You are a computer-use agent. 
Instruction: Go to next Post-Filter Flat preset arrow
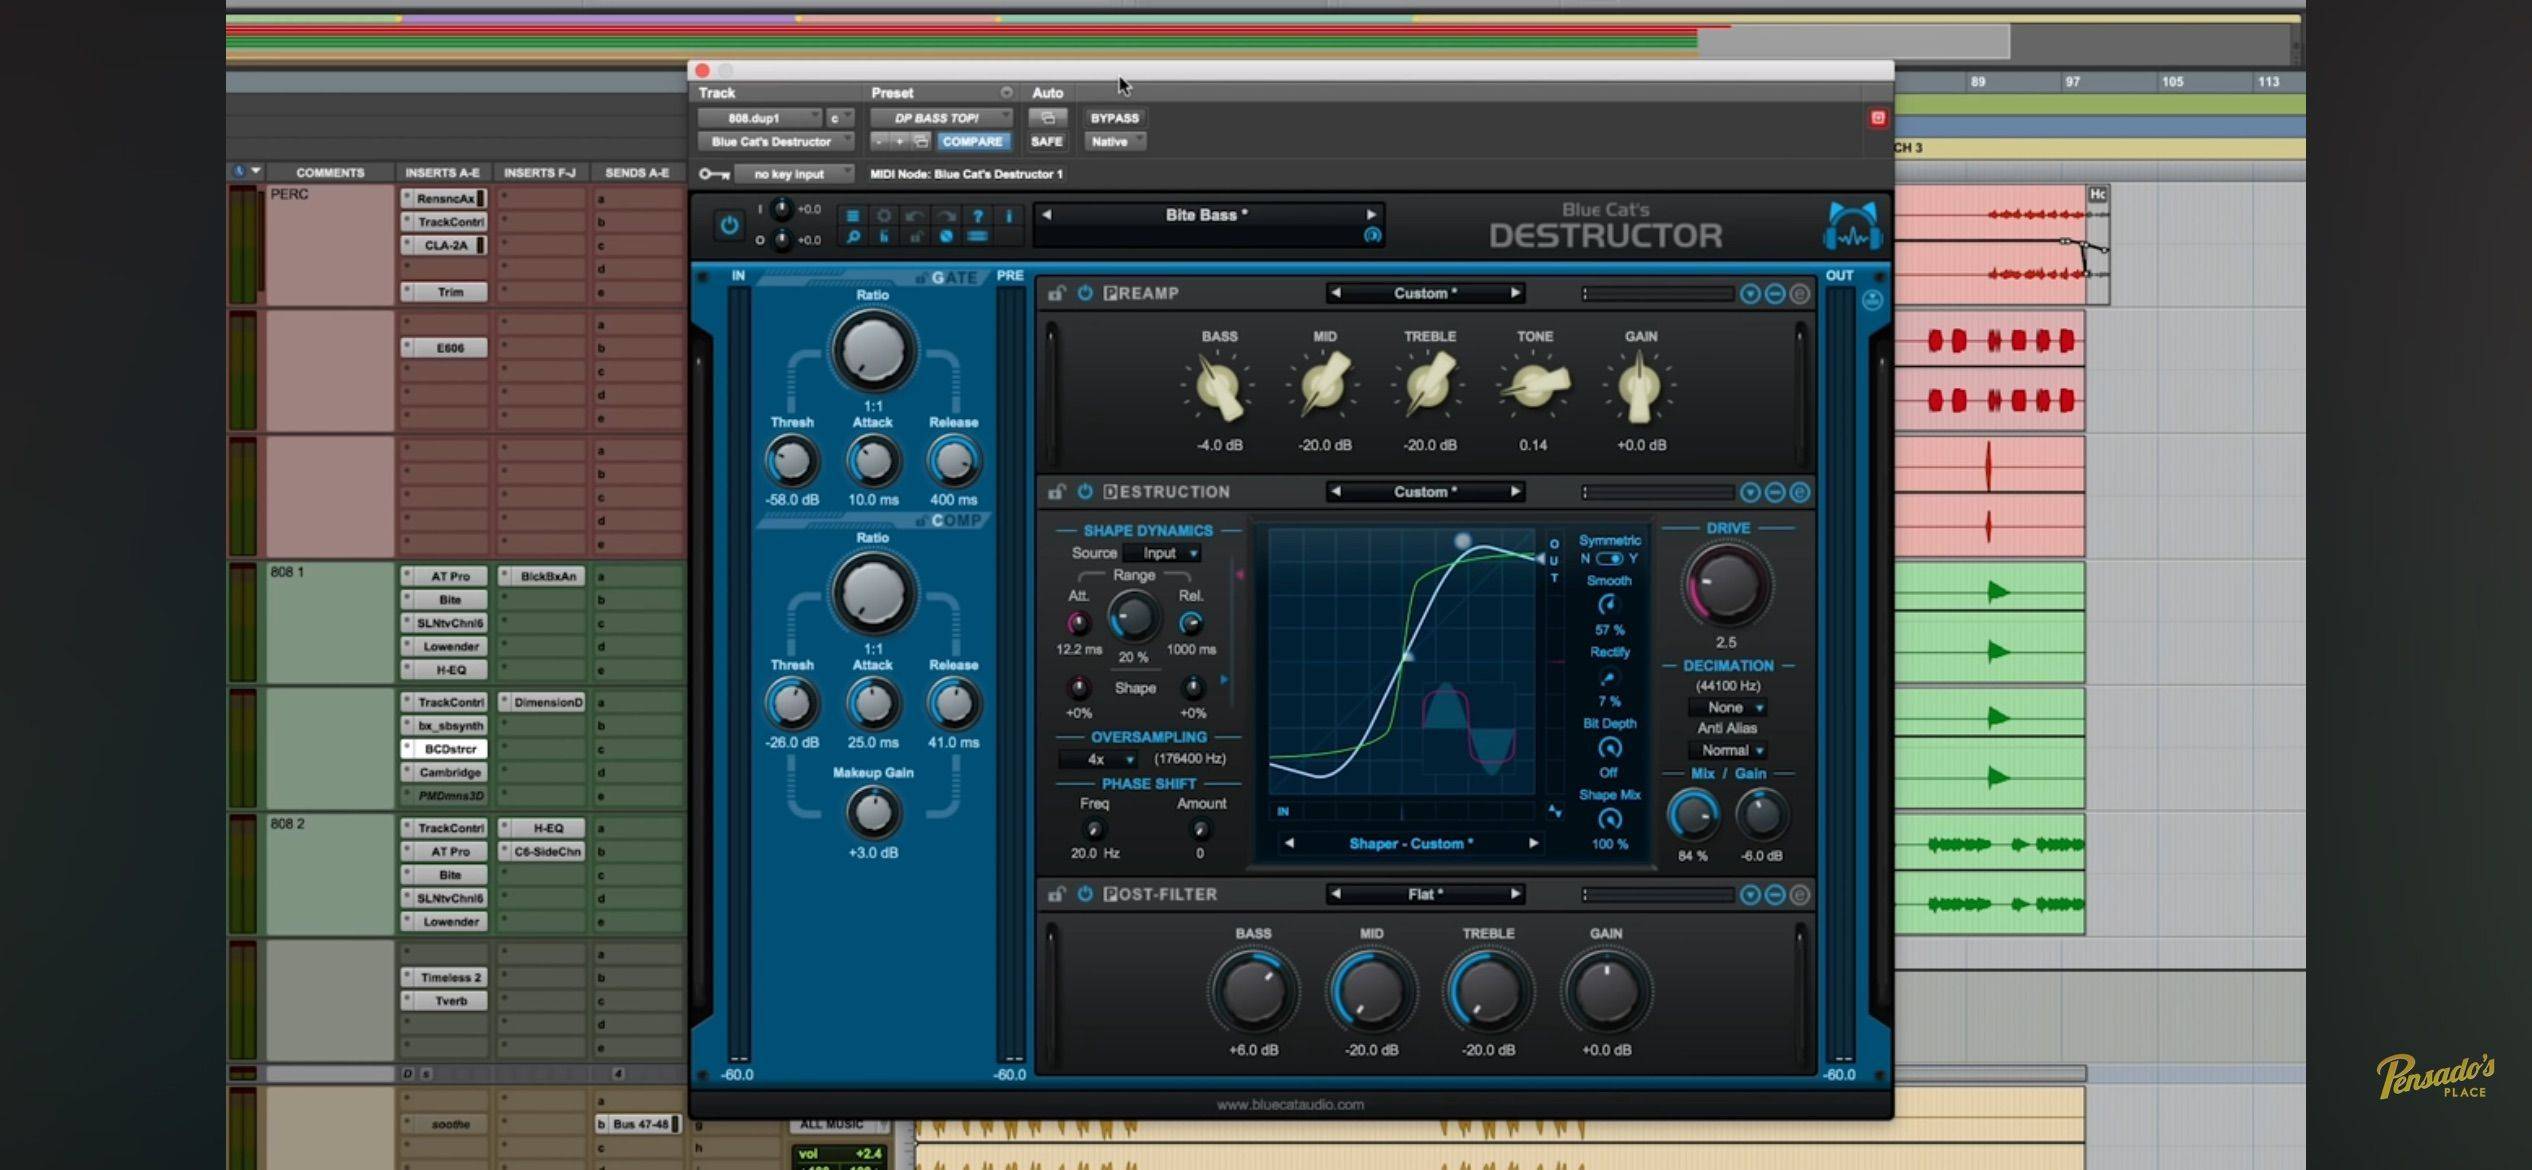[1515, 894]
